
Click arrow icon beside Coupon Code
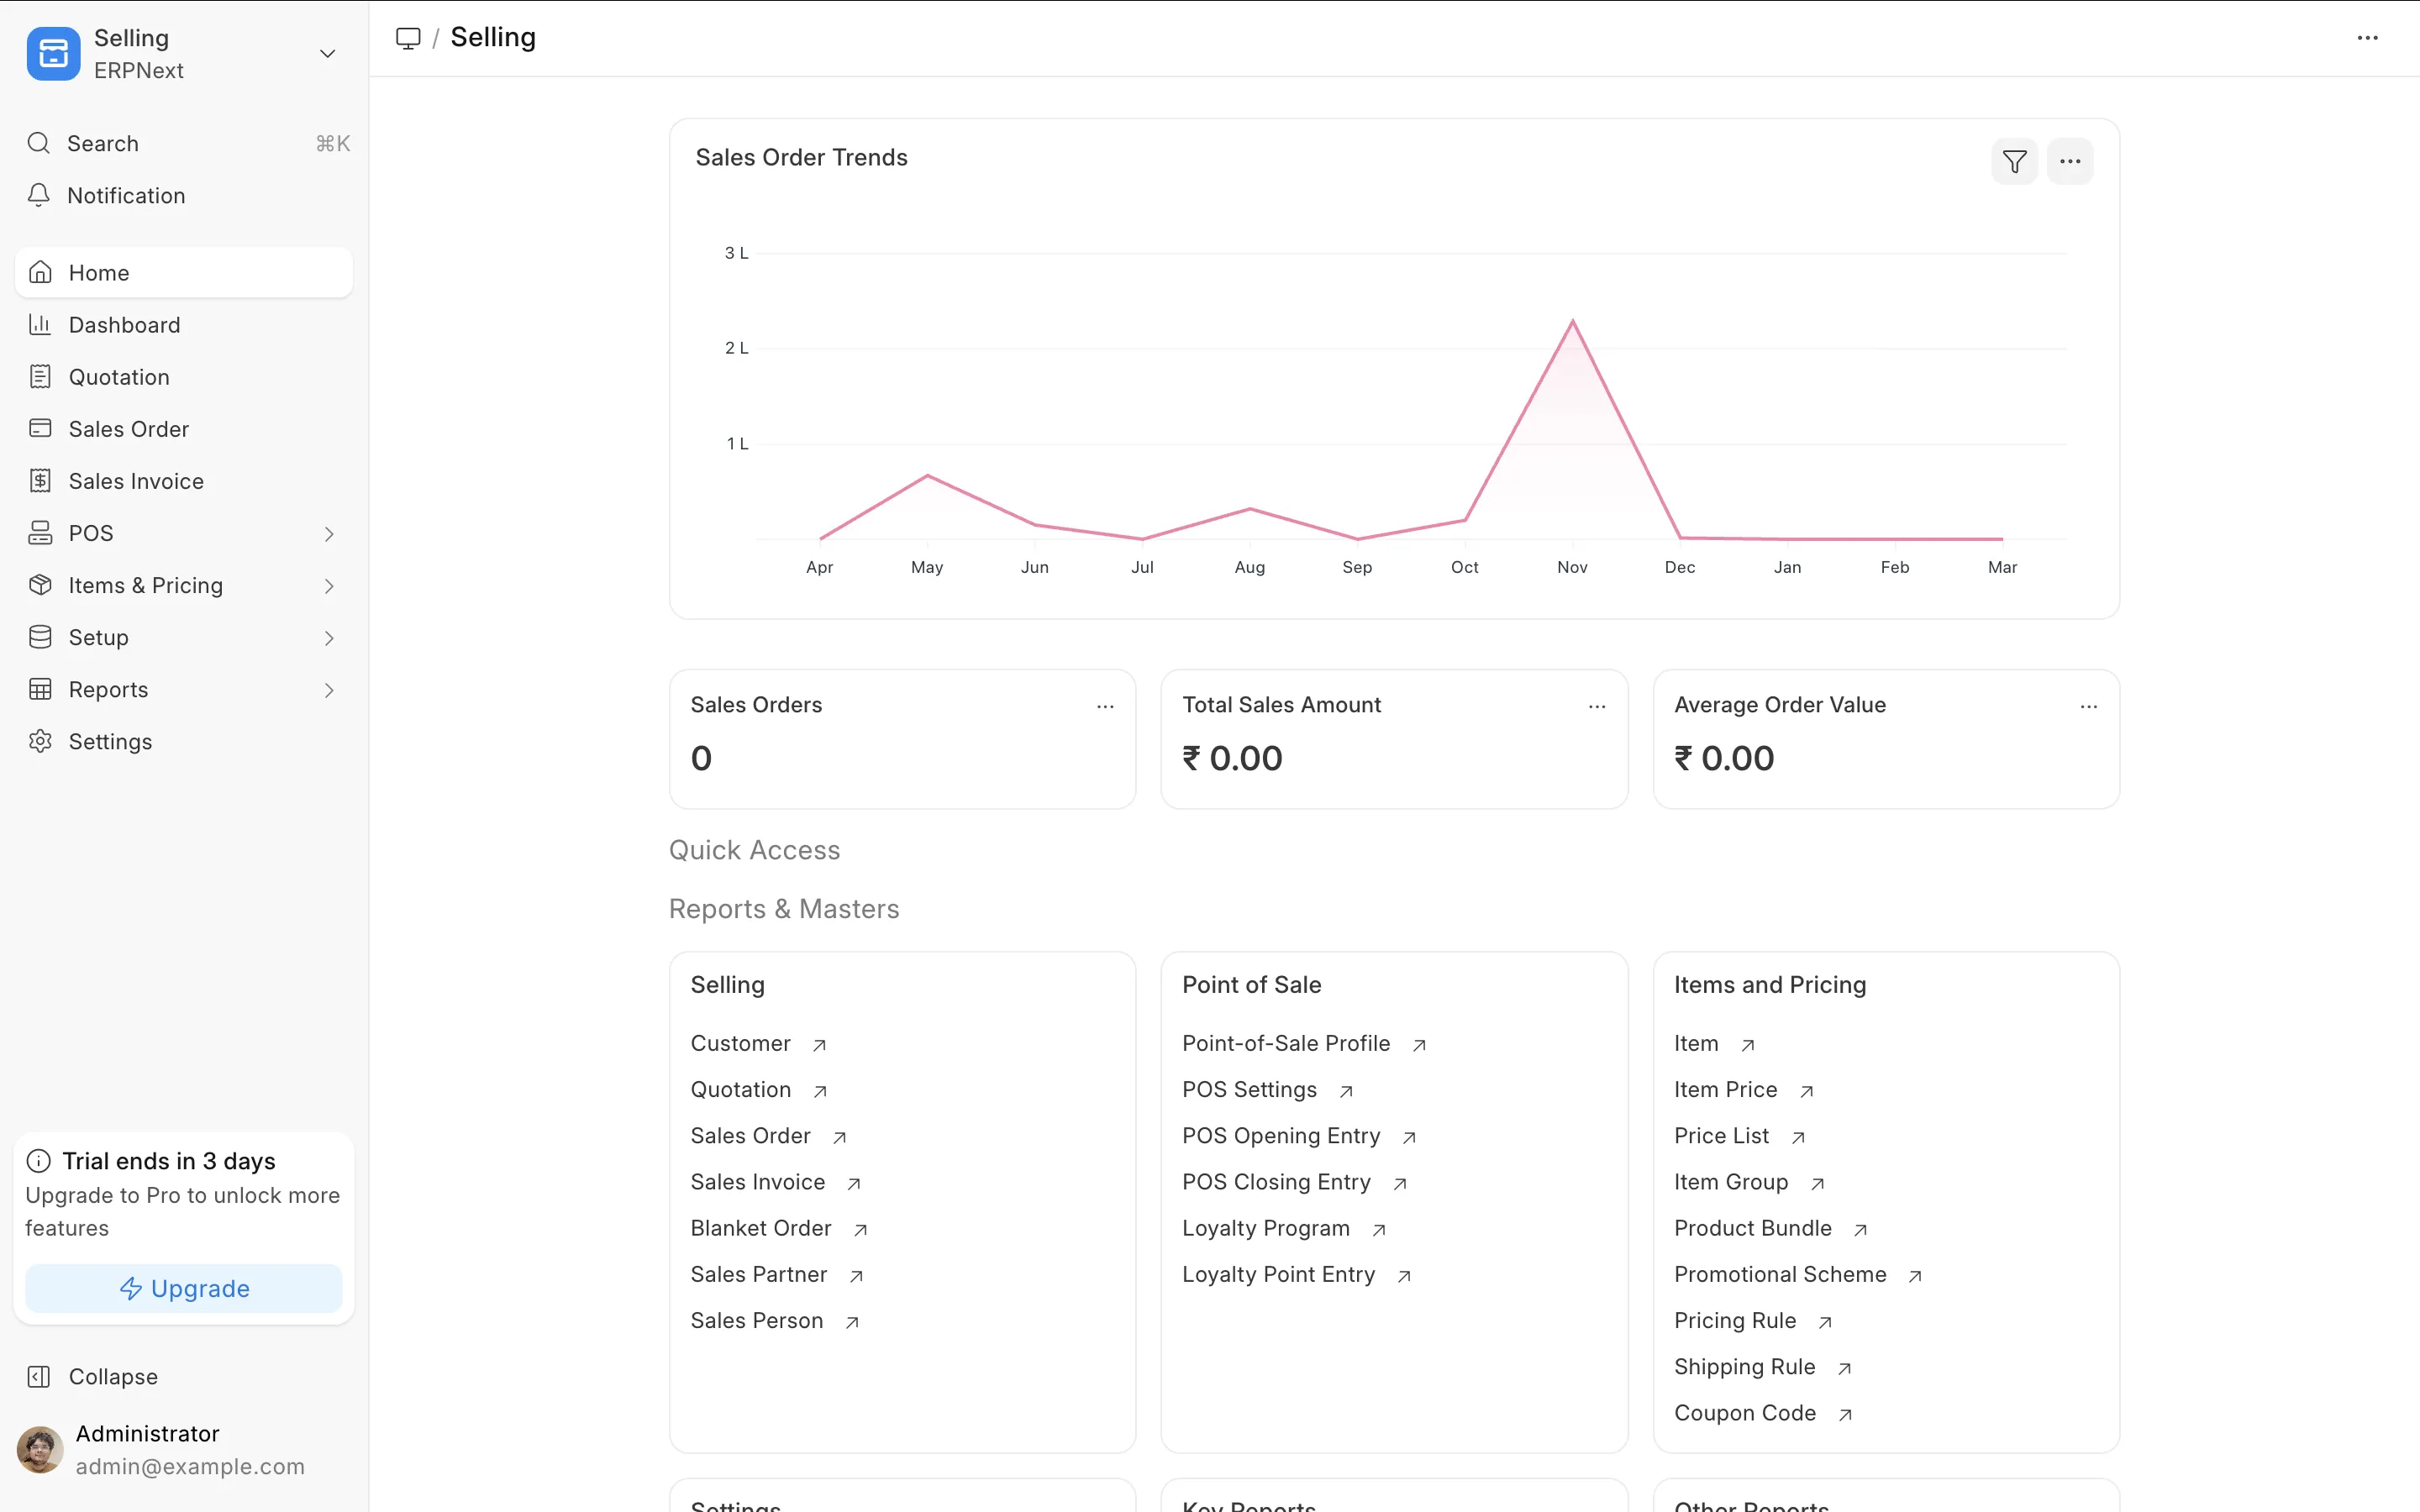click(x=1846, y=1414)
